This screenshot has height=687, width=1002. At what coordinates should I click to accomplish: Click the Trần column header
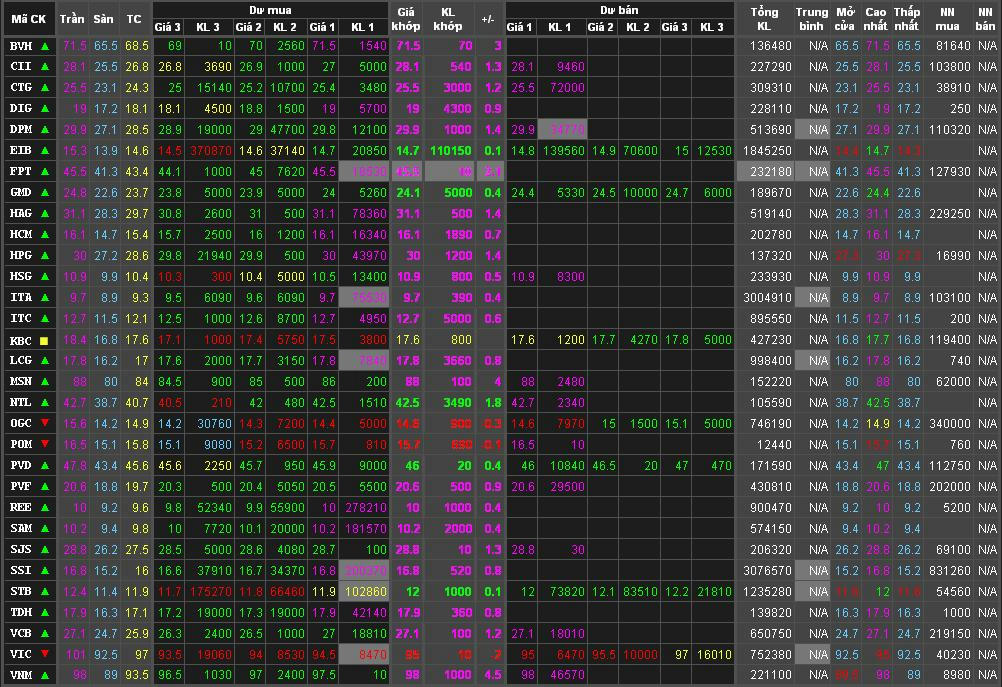click(x=72, y=19)
